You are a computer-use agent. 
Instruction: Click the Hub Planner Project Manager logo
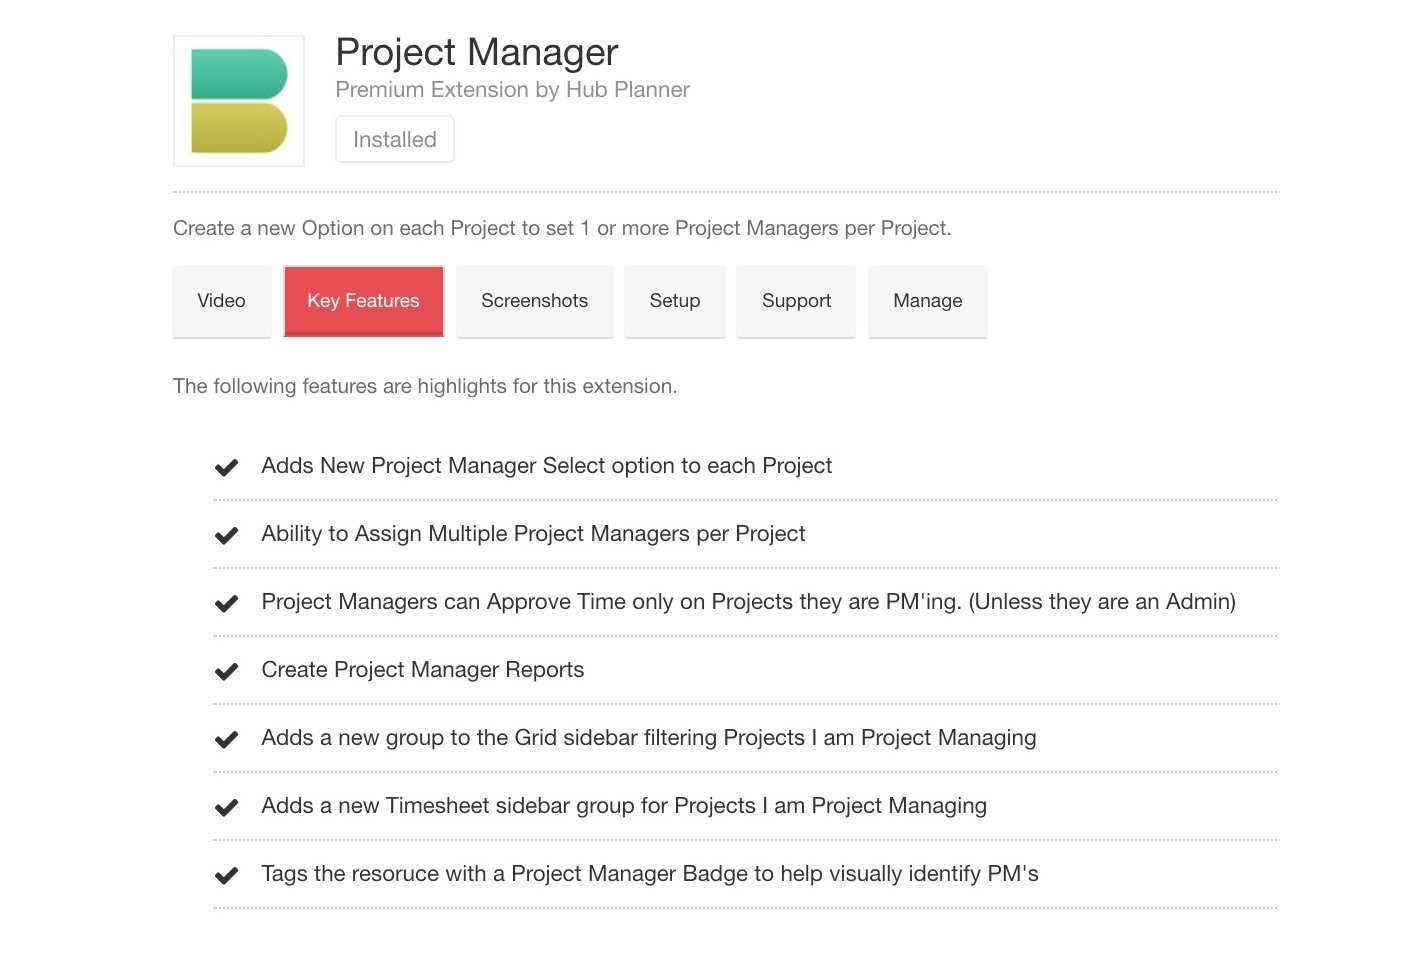238,100
